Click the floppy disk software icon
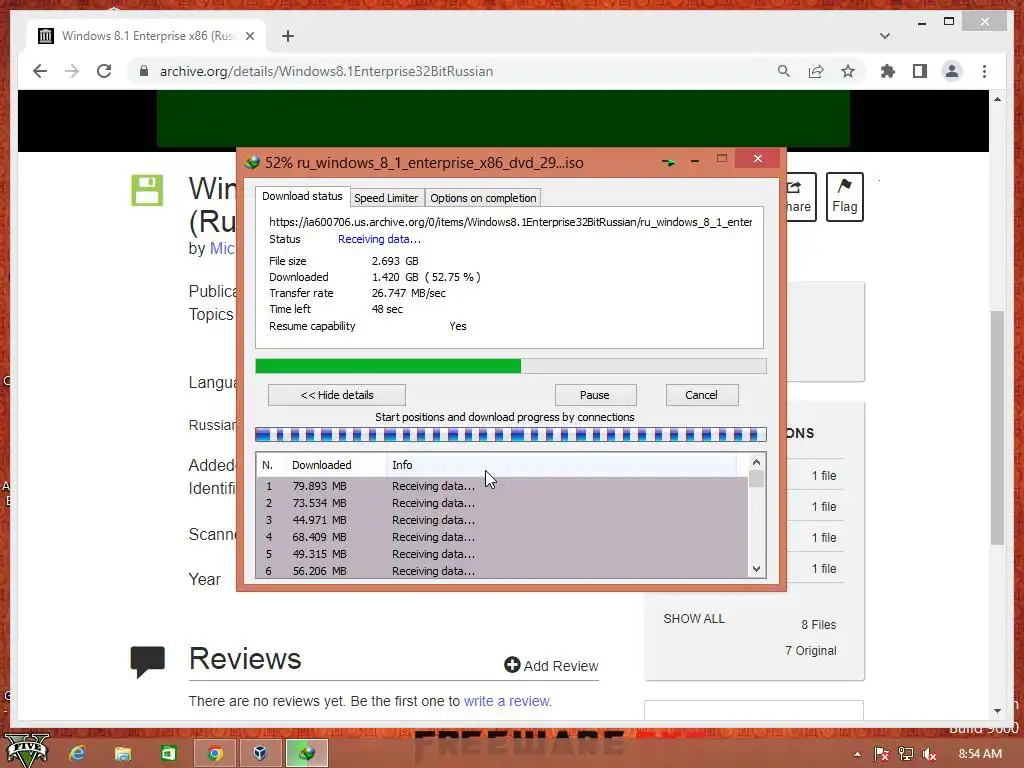Screen dimensions: 1024x768 point(147,190)
